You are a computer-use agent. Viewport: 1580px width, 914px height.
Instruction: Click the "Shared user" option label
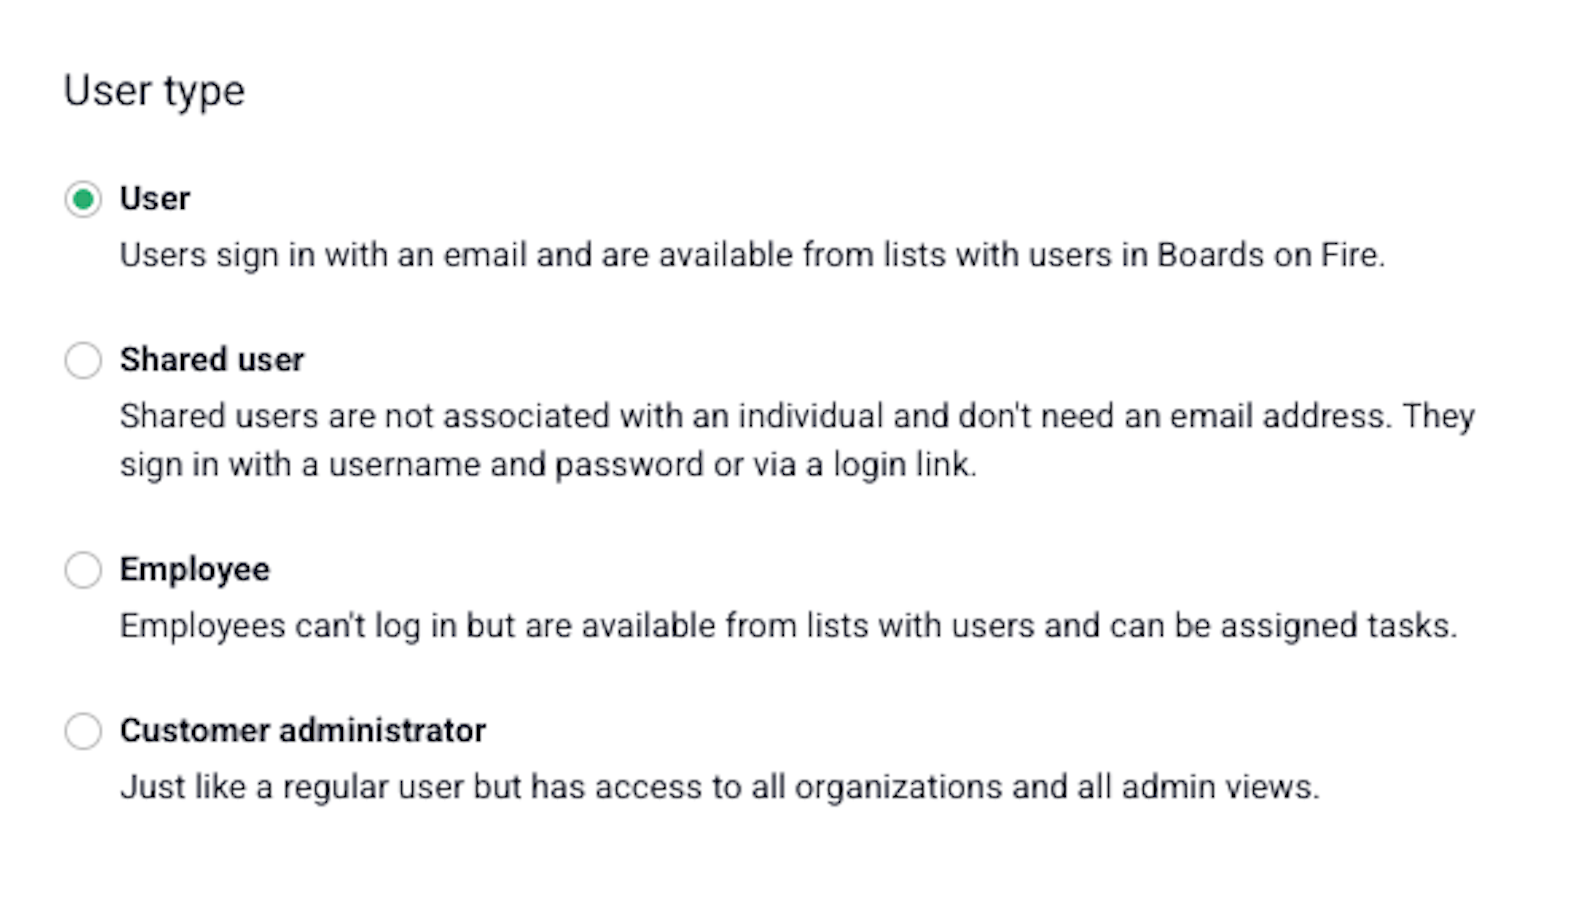pos(212,360)
